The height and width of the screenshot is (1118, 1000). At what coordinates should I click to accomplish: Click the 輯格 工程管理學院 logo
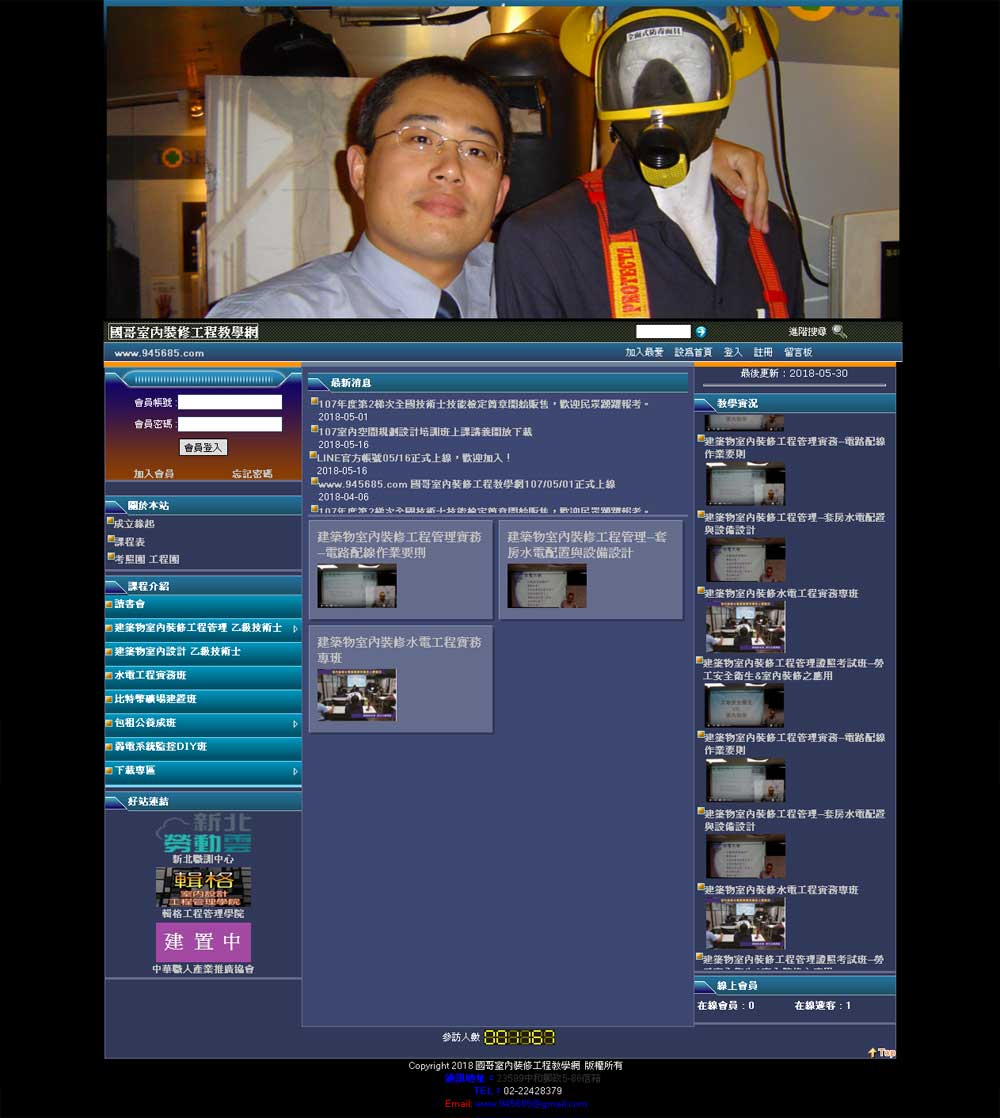coord(203,887)
